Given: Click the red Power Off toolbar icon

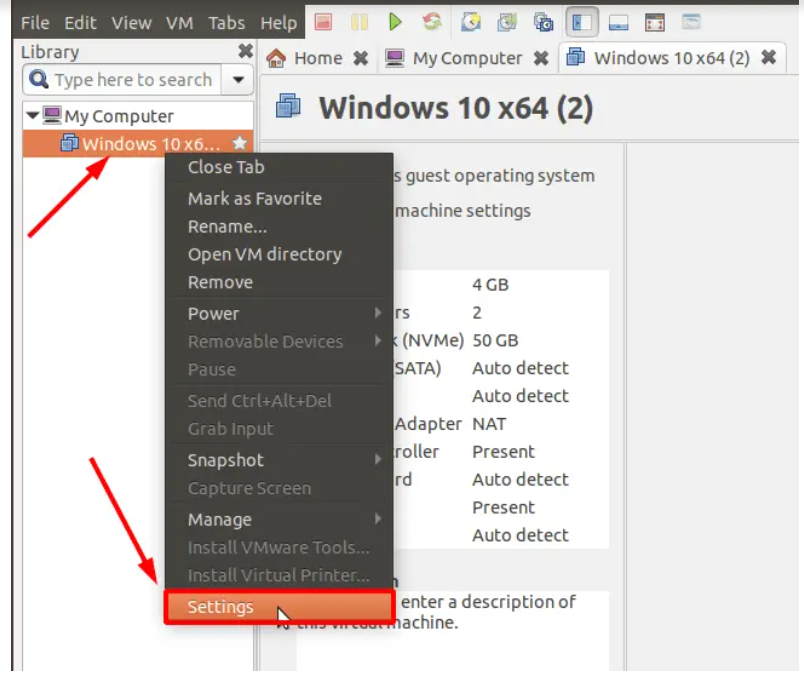Looking at the screenshot, I should coord(323,22).
